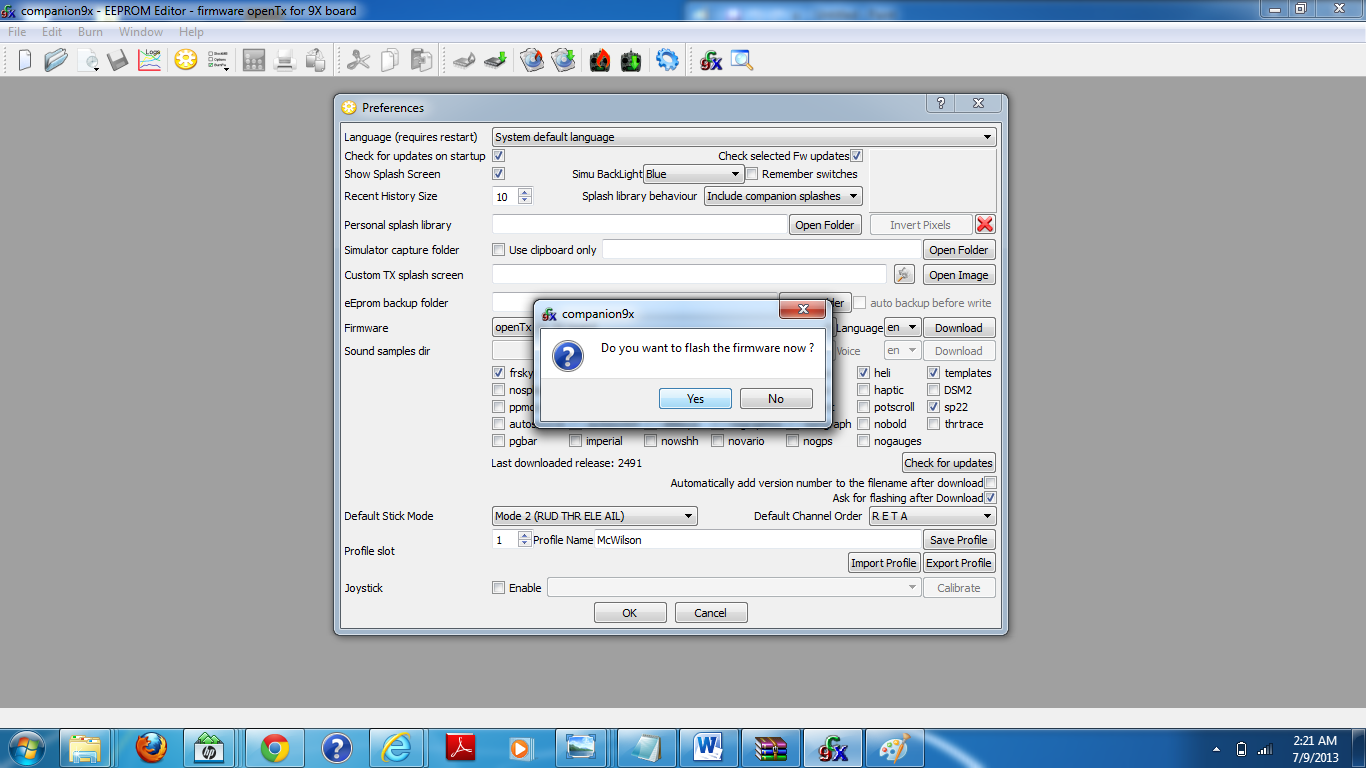
Task: Open the Window menu
Action: (141, 32)
